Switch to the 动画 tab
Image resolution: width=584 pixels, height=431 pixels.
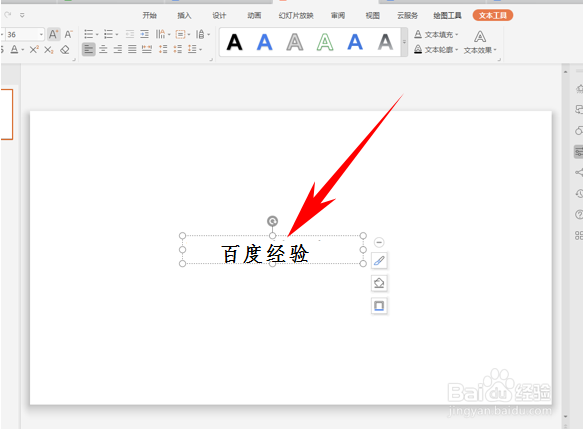pos(254,15)
